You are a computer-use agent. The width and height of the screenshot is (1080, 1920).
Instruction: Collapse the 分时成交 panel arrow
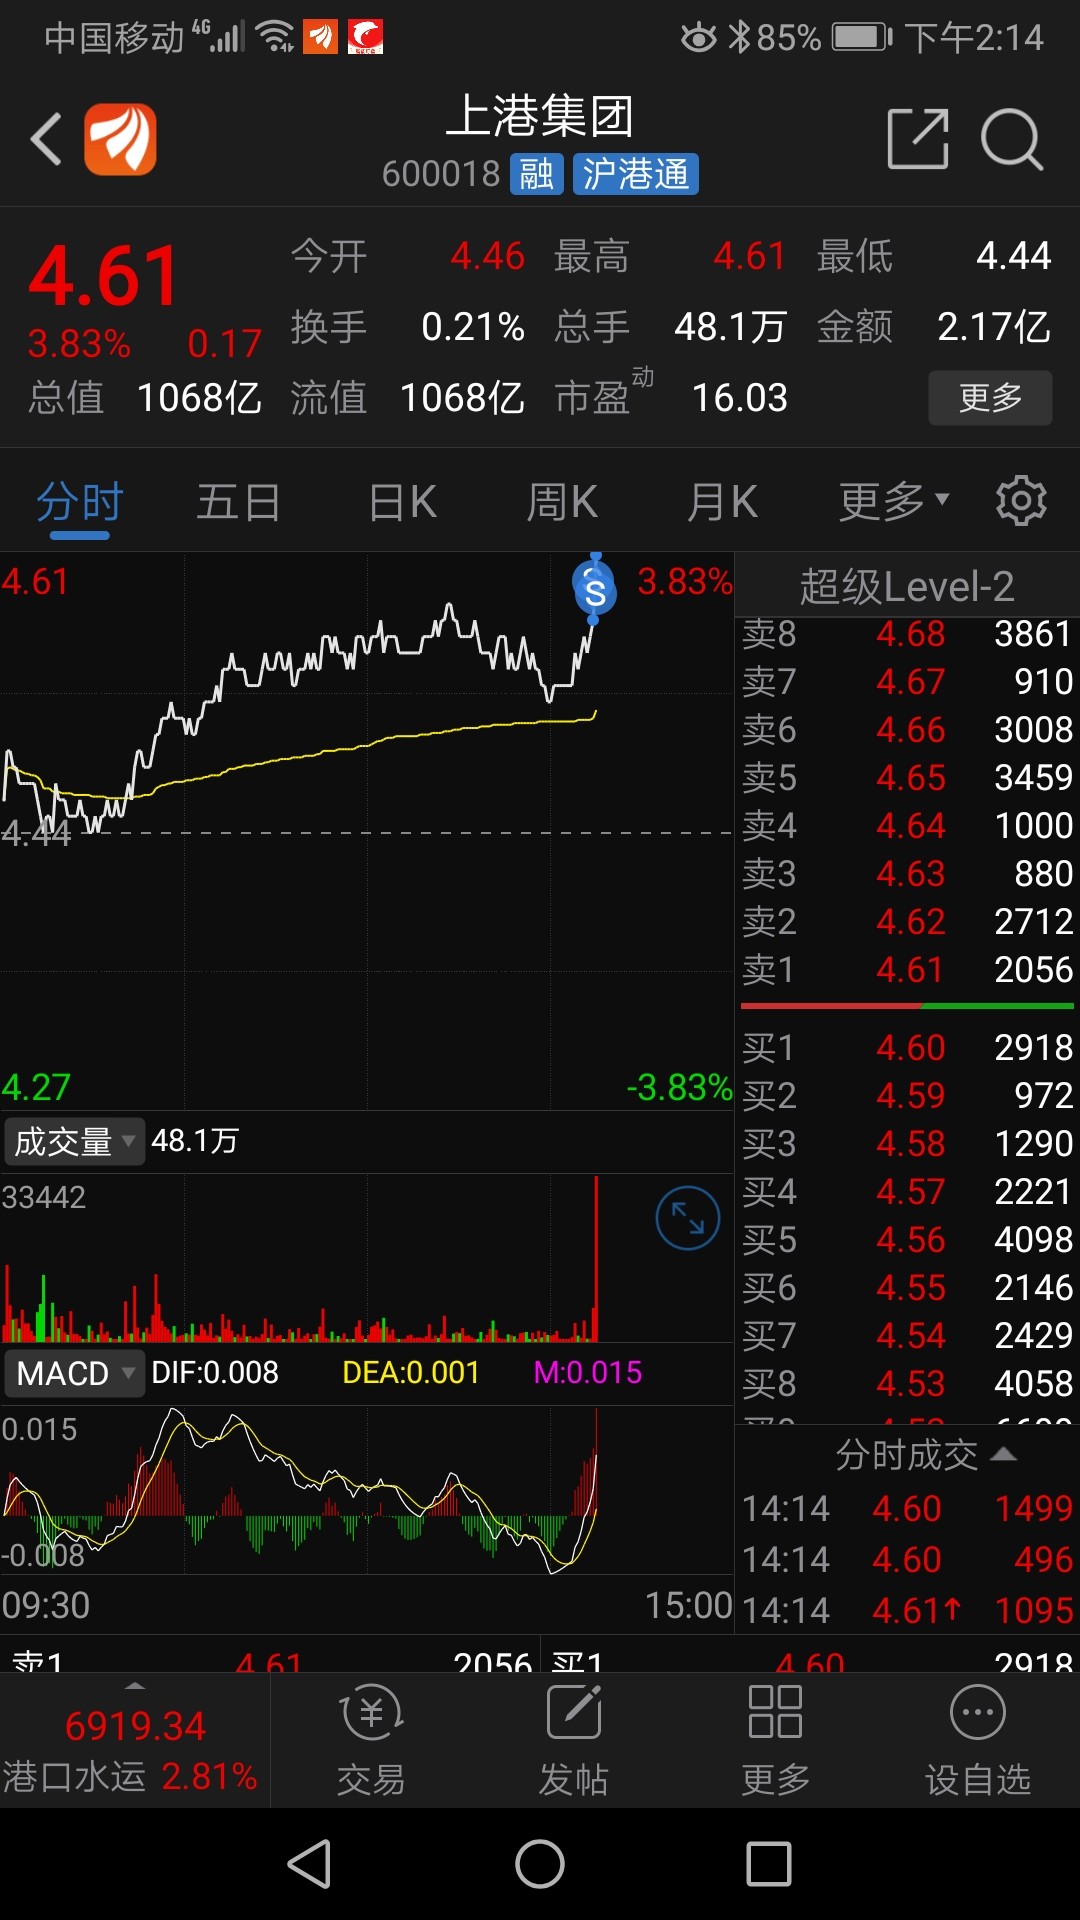point(1003,1454)
